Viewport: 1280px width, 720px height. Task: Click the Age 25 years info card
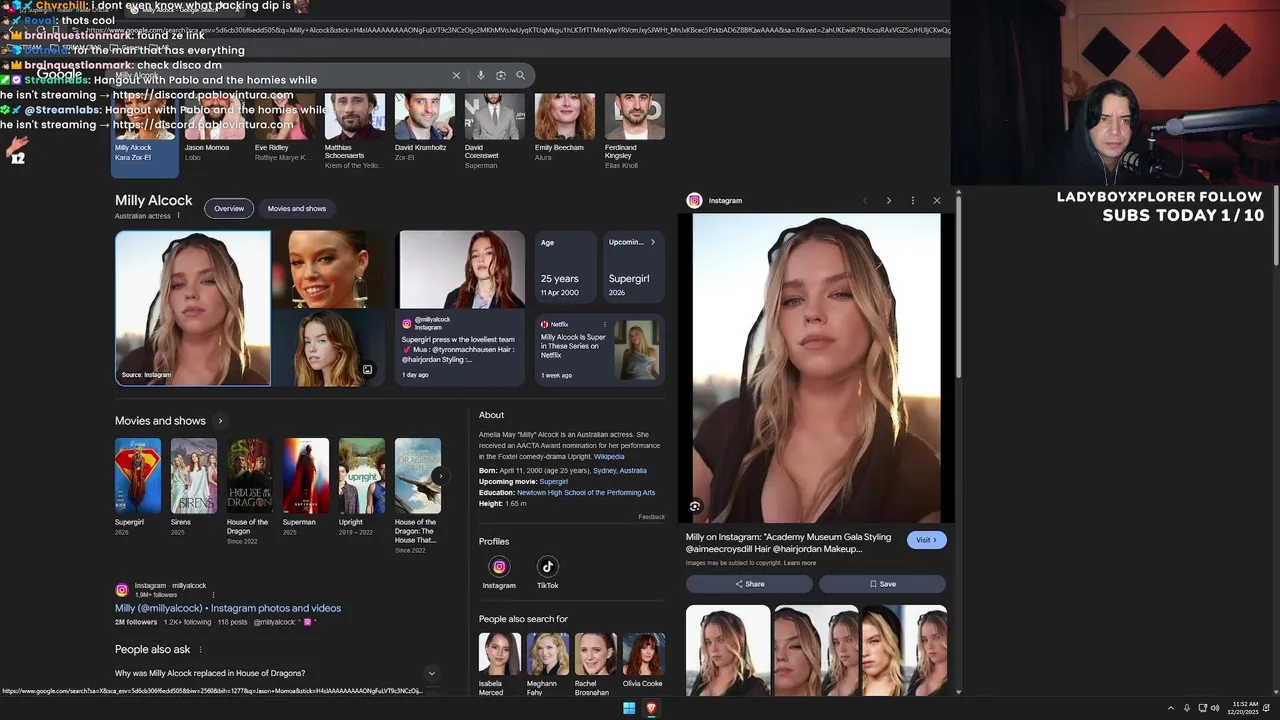point(565,266)
